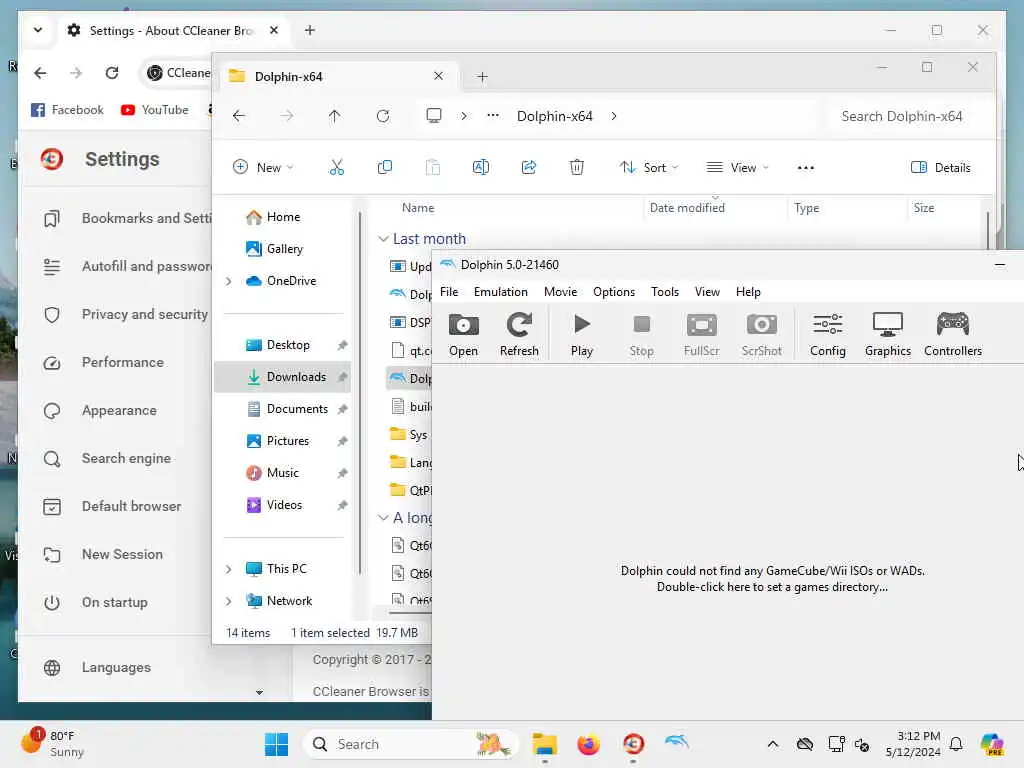Viewport: 1024px width, 768px height.
Task: Open Performance in browser Settings
Action: (x=122, y=362)
